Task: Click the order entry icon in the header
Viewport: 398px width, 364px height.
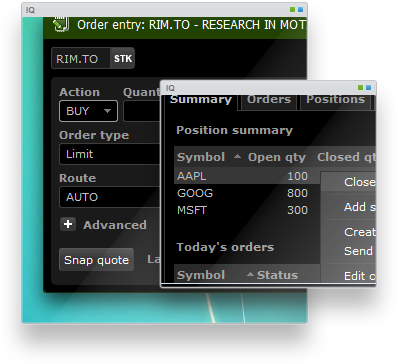Action: click(61, 24)
